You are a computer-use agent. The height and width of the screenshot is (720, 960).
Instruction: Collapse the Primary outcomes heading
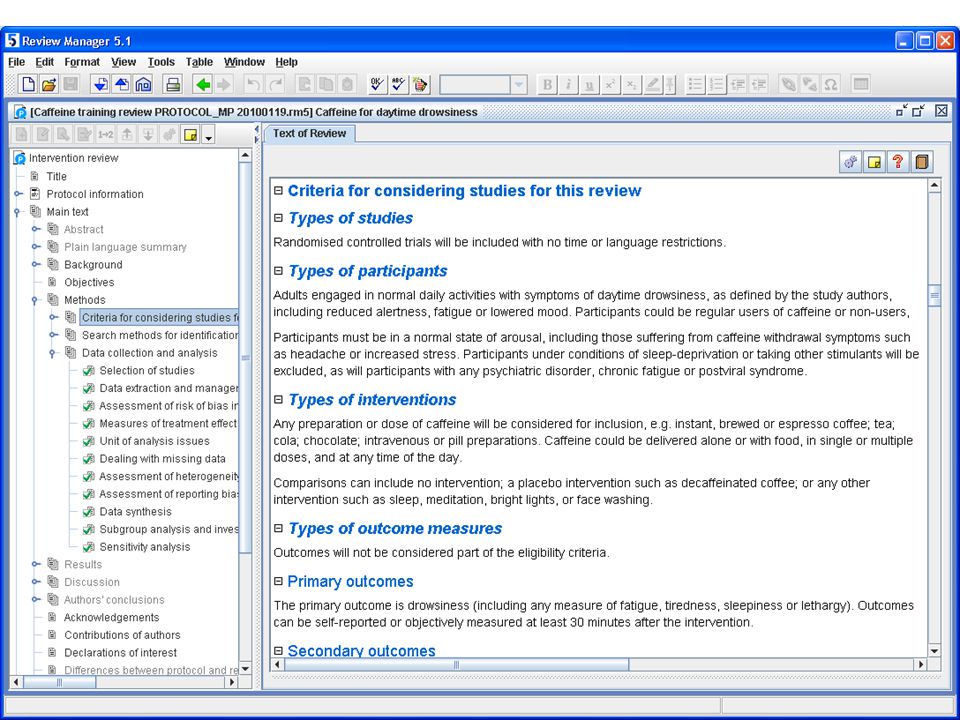[279, 581]
